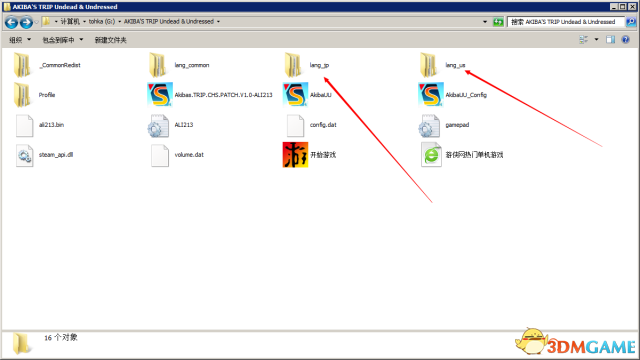Refresh the folder via green refresh icon
640x360 pixels.
point(498,22)
